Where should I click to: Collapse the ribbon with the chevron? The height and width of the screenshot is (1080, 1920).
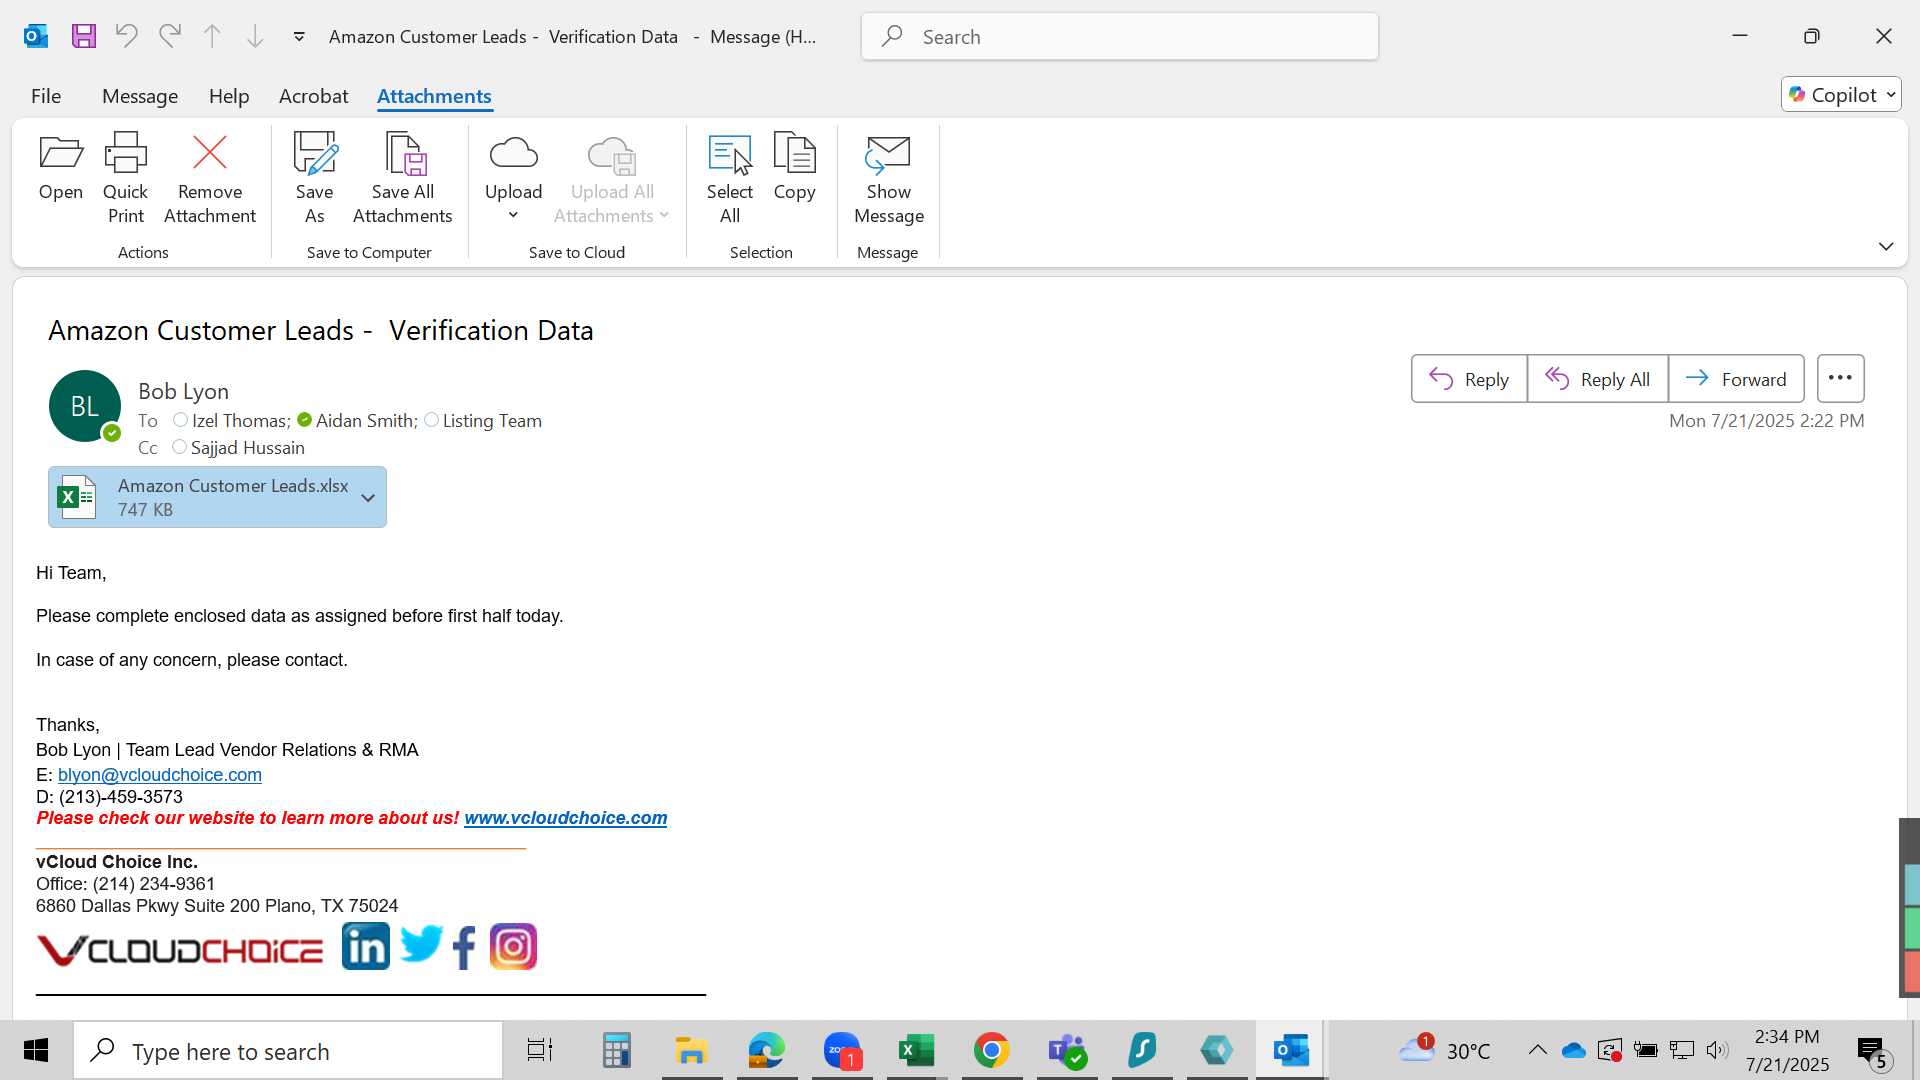click(1886, 246)
